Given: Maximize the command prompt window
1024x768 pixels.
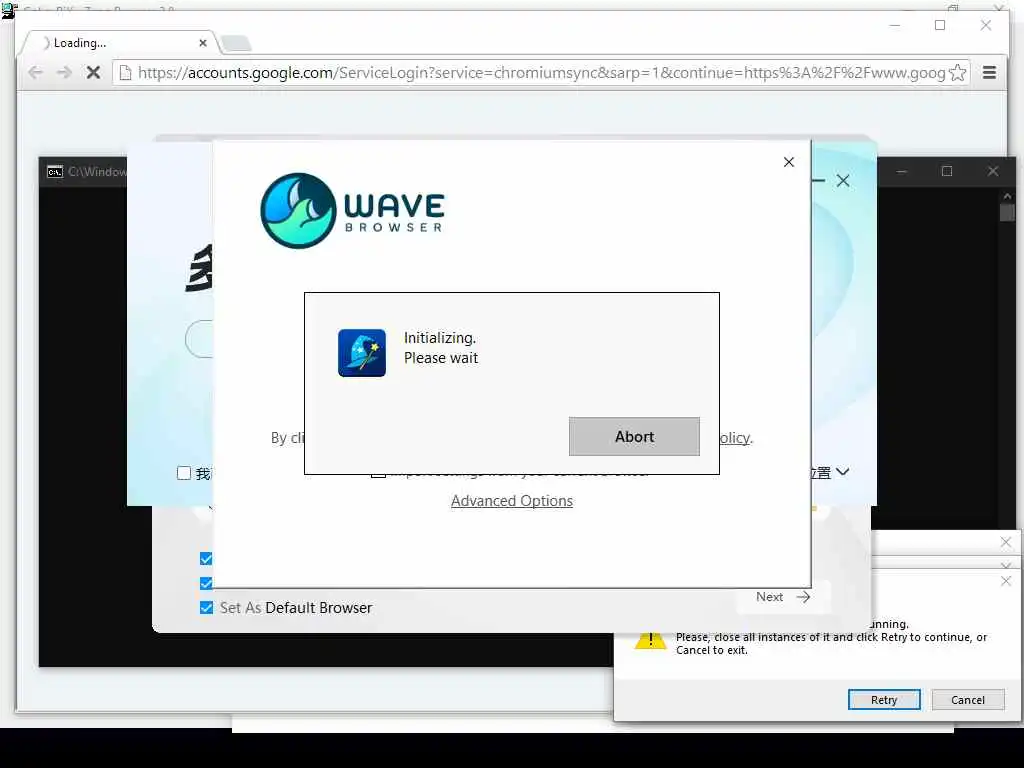Looking at the screenshot, I should [x=947, y=171].
